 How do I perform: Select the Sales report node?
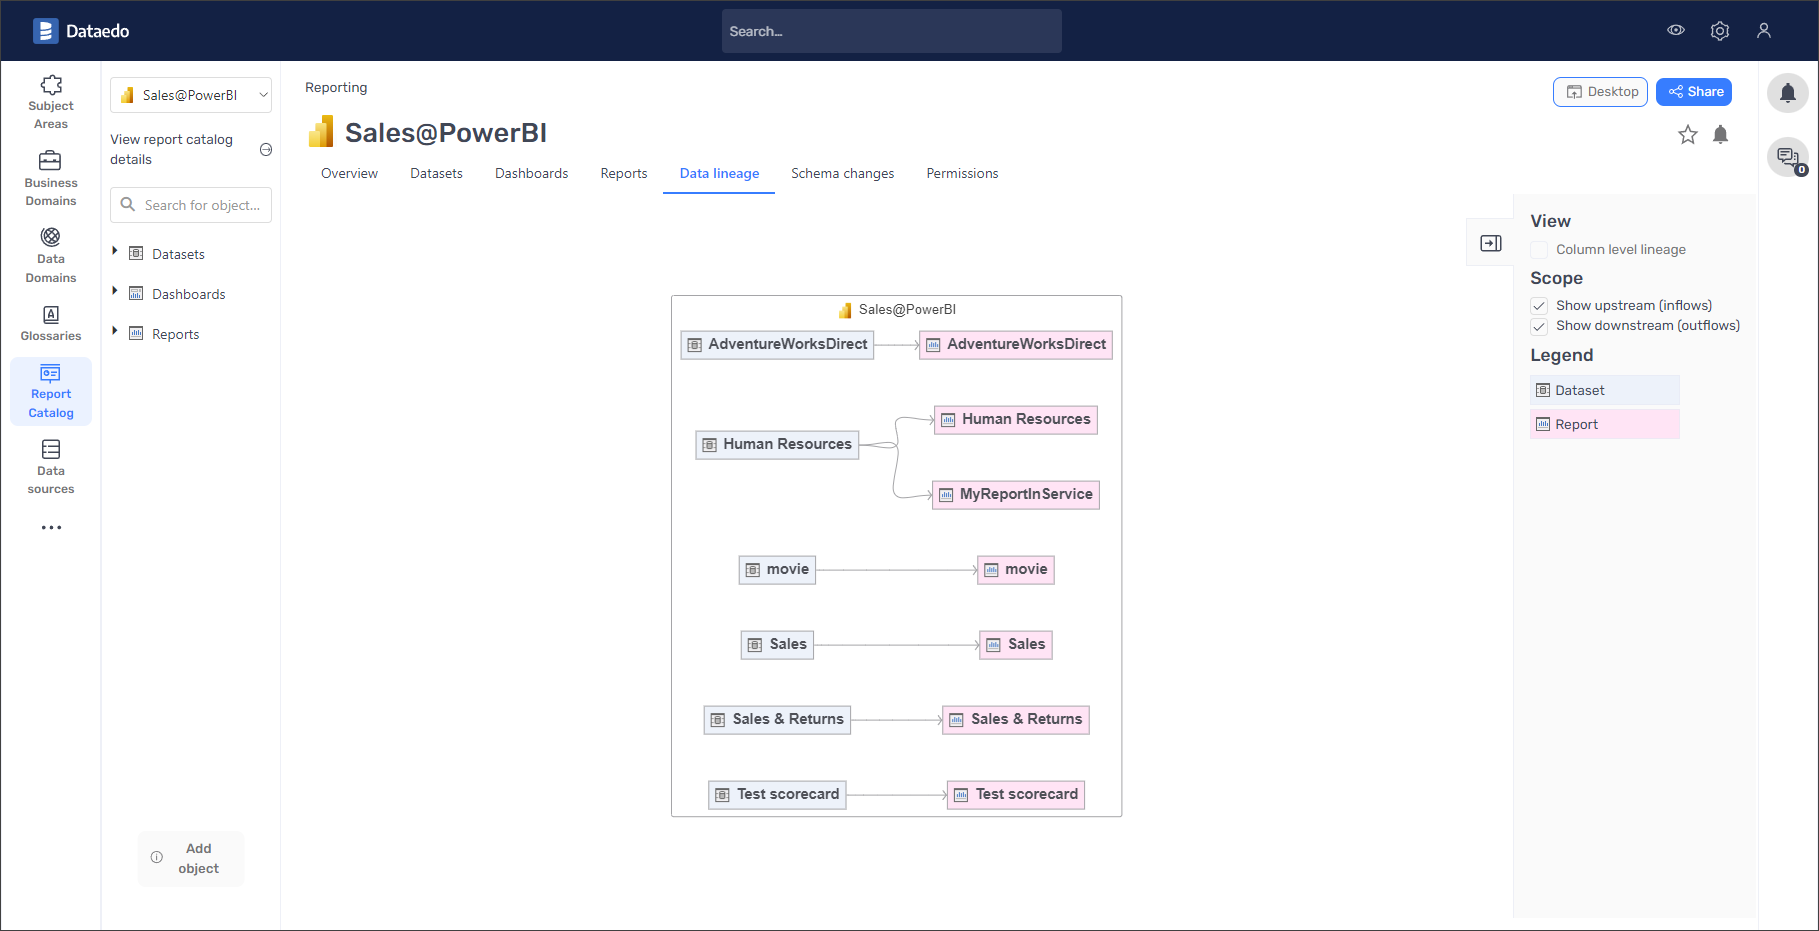tap(1016, 645)
